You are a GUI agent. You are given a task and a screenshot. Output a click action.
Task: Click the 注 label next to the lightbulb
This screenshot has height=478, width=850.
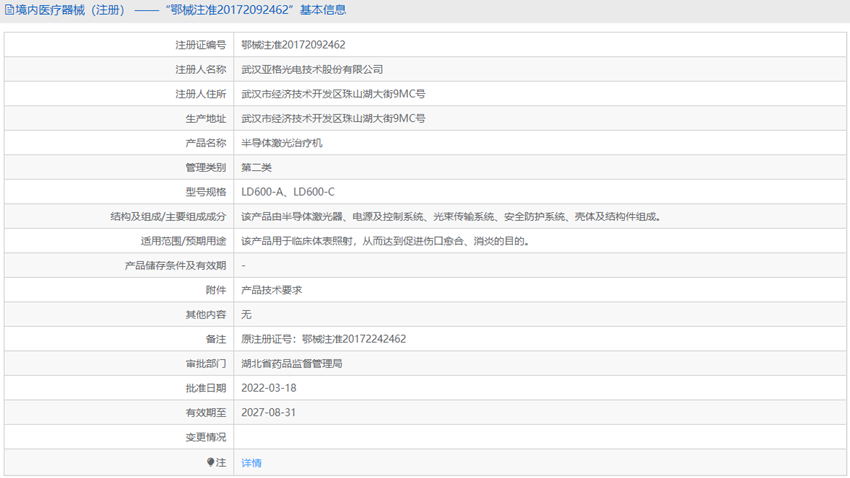[221, 462]
